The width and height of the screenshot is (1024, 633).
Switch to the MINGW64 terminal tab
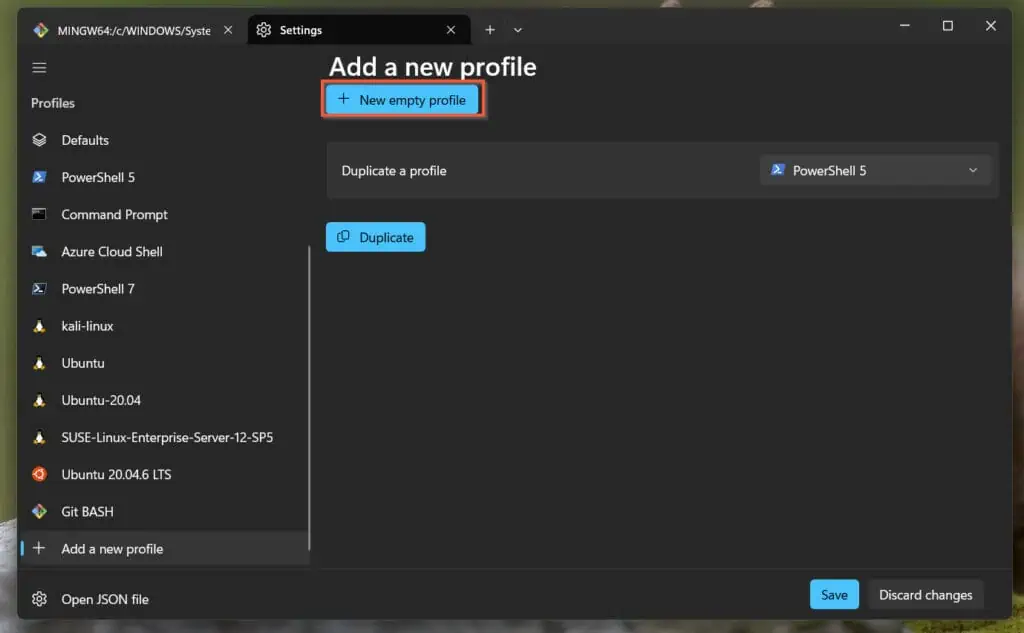[x=134, y=30]
